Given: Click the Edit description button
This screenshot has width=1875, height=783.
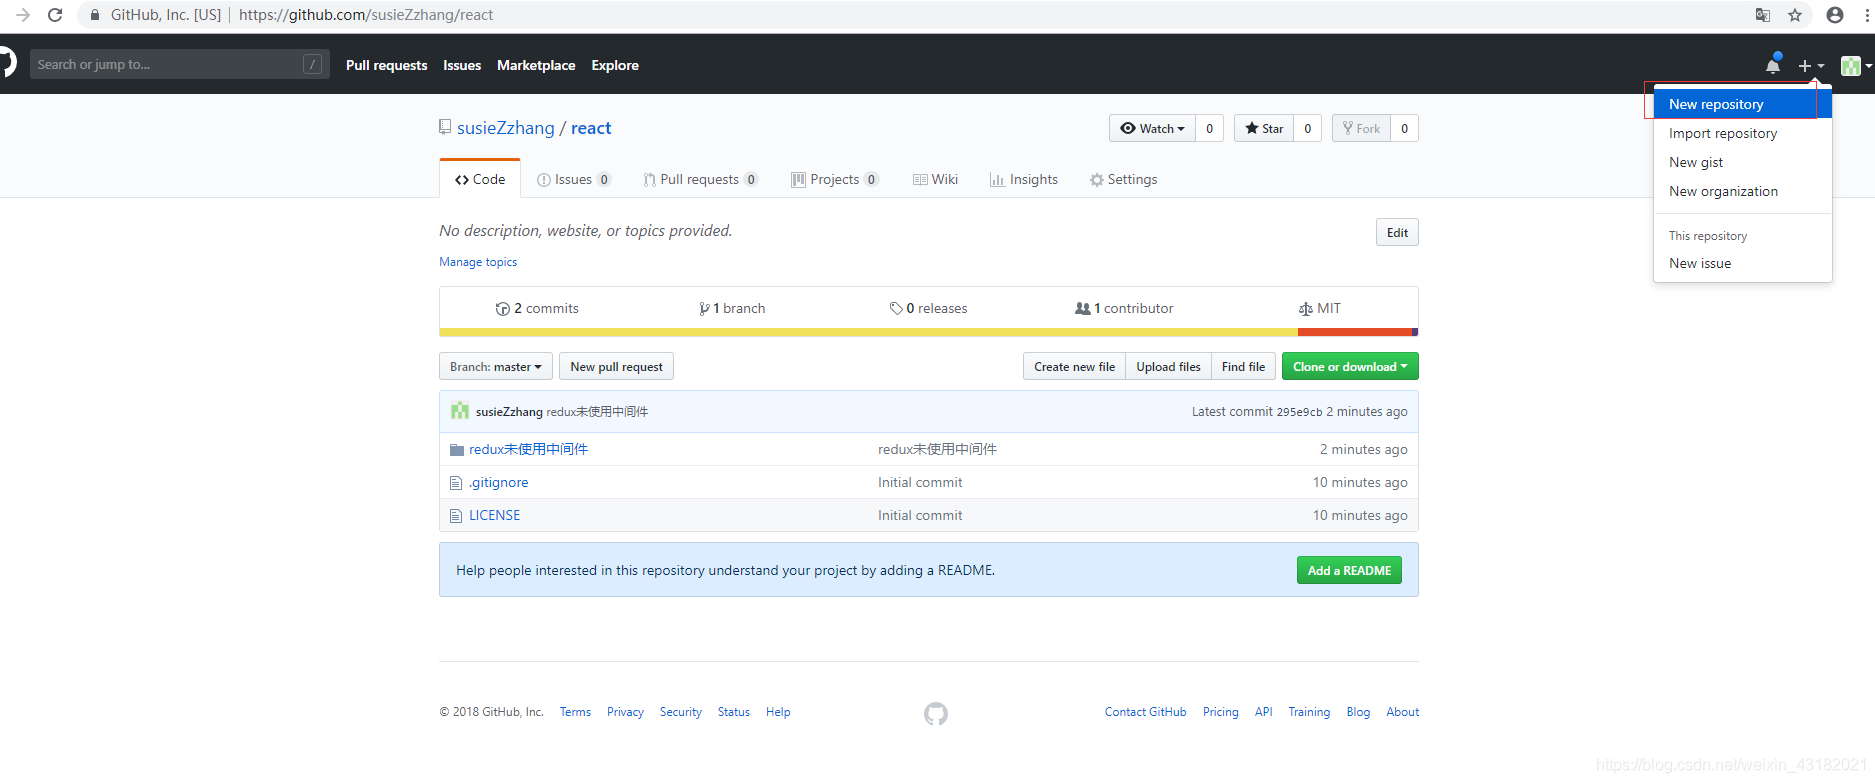Looking at the screenshot, I should [1397, 232].
